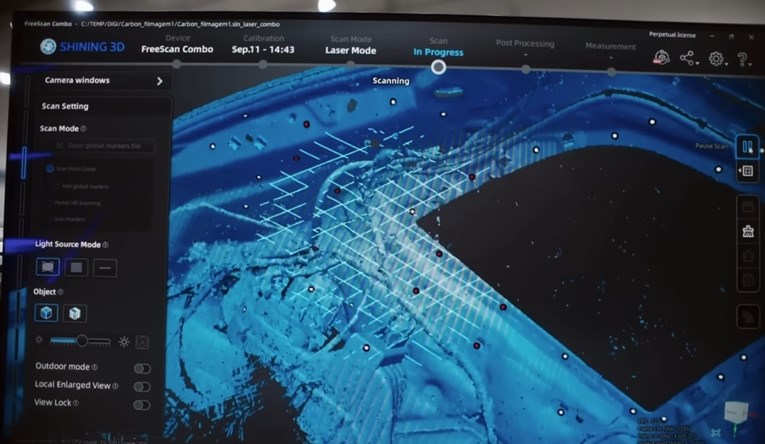This screenshot has height=444, width=765.
Task: Go to the Post Processing step
Action: pyautogui.click(x=525, y=48)
